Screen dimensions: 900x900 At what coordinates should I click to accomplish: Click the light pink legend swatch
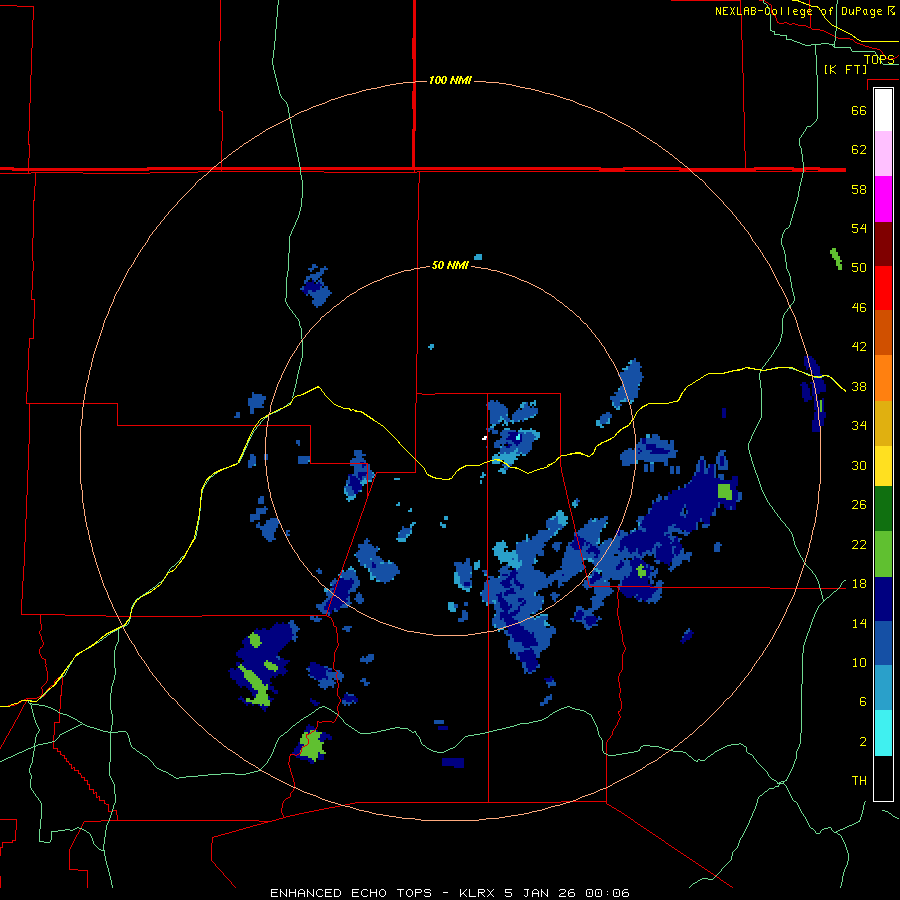click(x=883, y=154)
